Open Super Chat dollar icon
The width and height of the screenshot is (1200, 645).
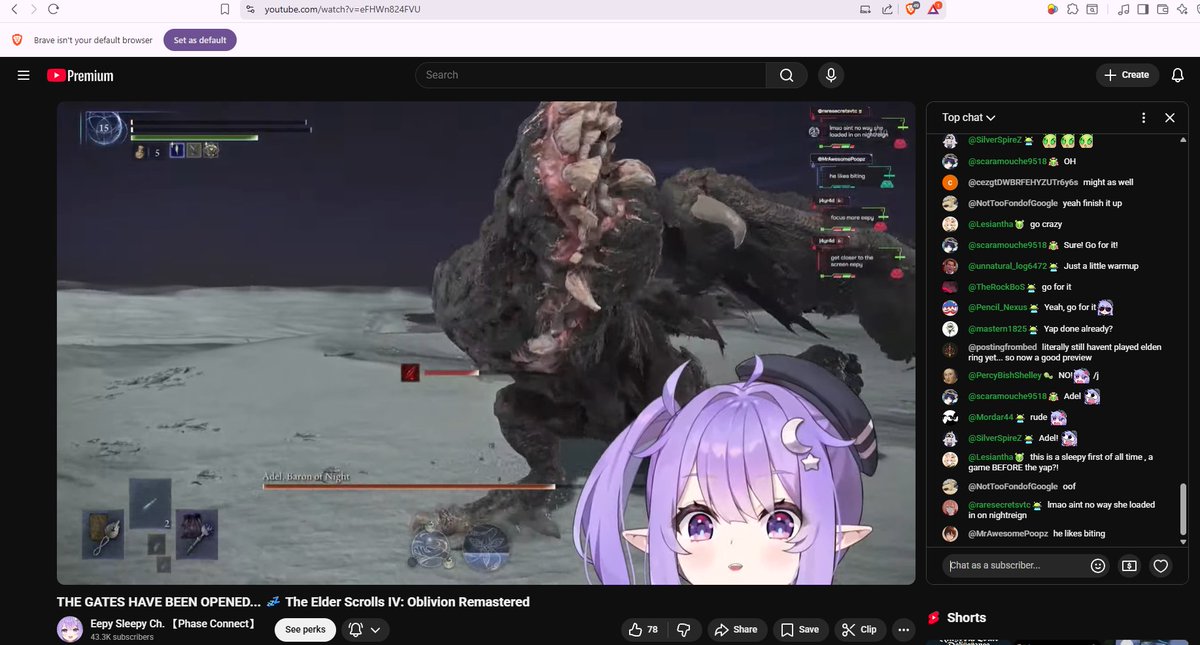coord(1129,565)
